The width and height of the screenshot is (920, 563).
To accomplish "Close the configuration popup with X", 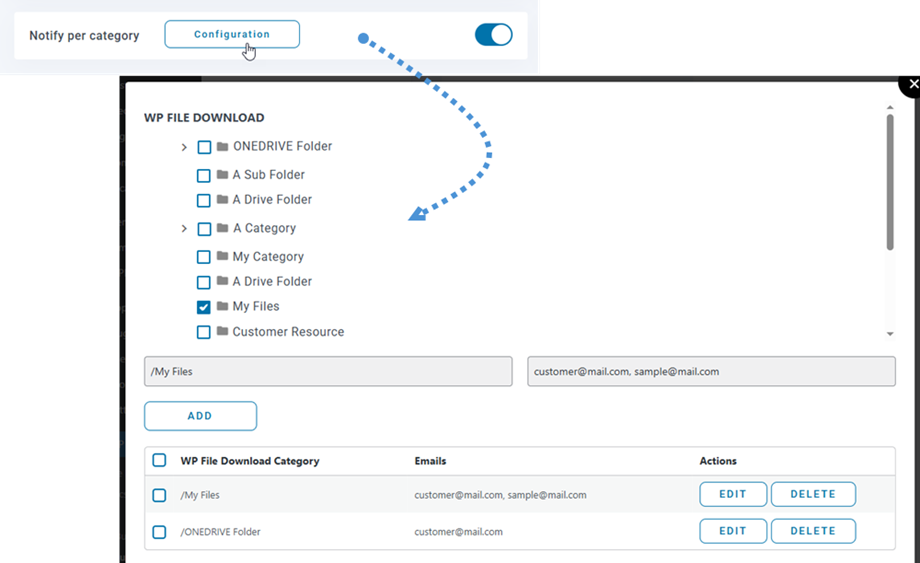I will tap(912, 84).
